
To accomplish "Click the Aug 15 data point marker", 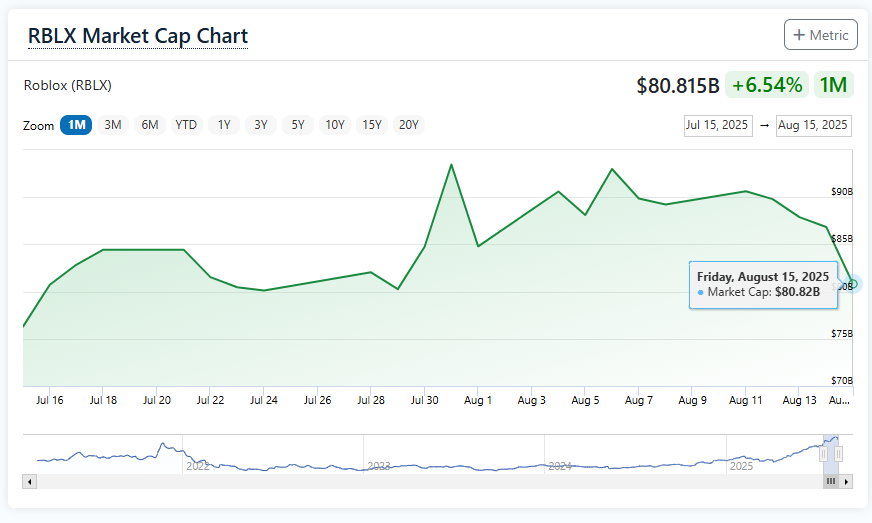I will tap(853, 284).
